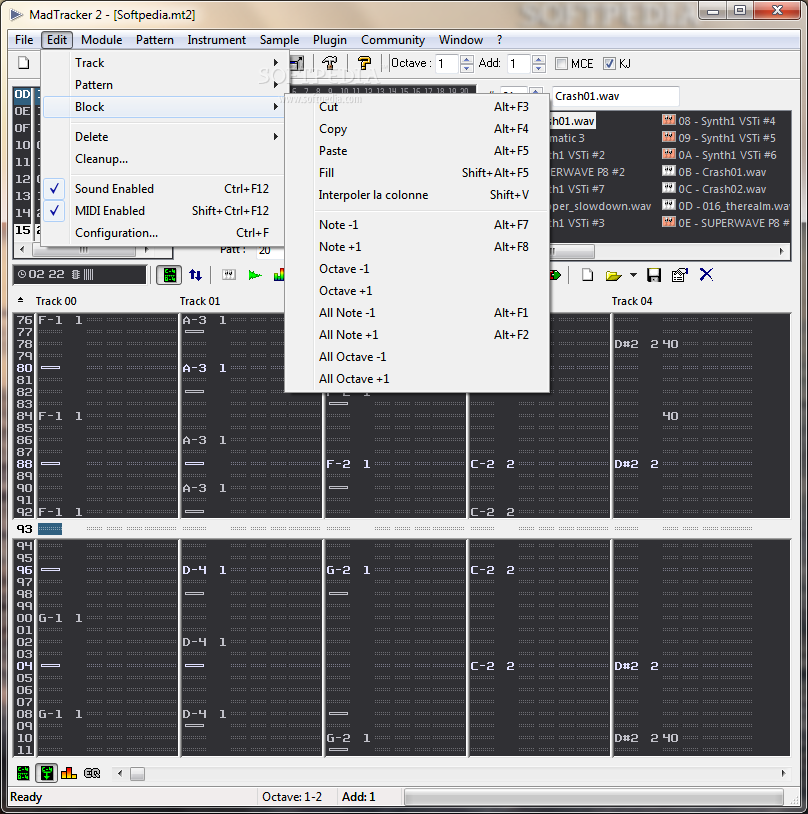Click bottom-left green pattern view icon

tap(23, 773)
